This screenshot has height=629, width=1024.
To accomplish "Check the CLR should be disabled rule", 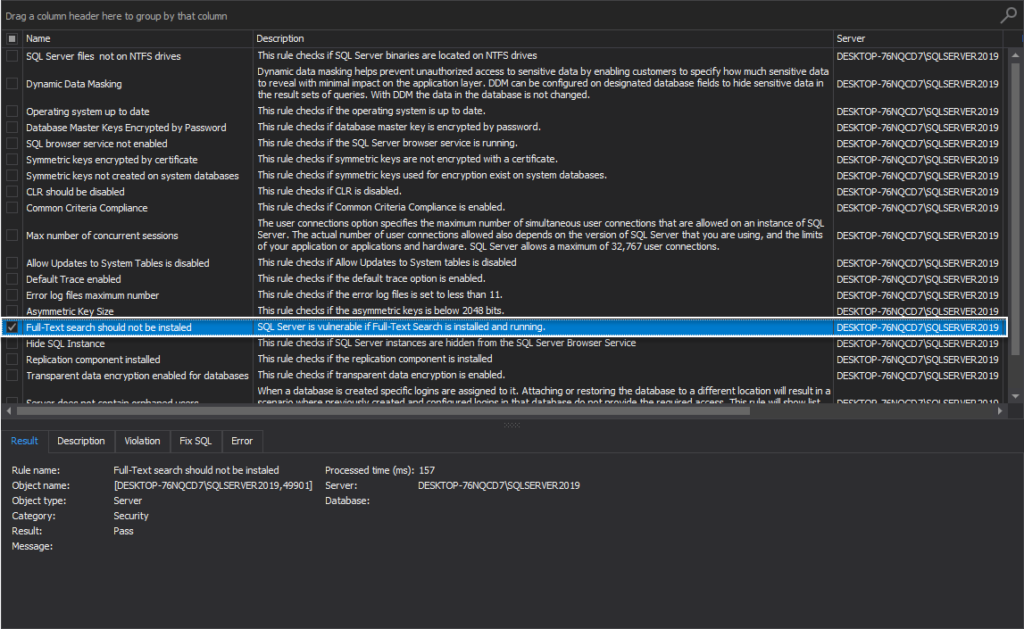I will coord(11,190).
